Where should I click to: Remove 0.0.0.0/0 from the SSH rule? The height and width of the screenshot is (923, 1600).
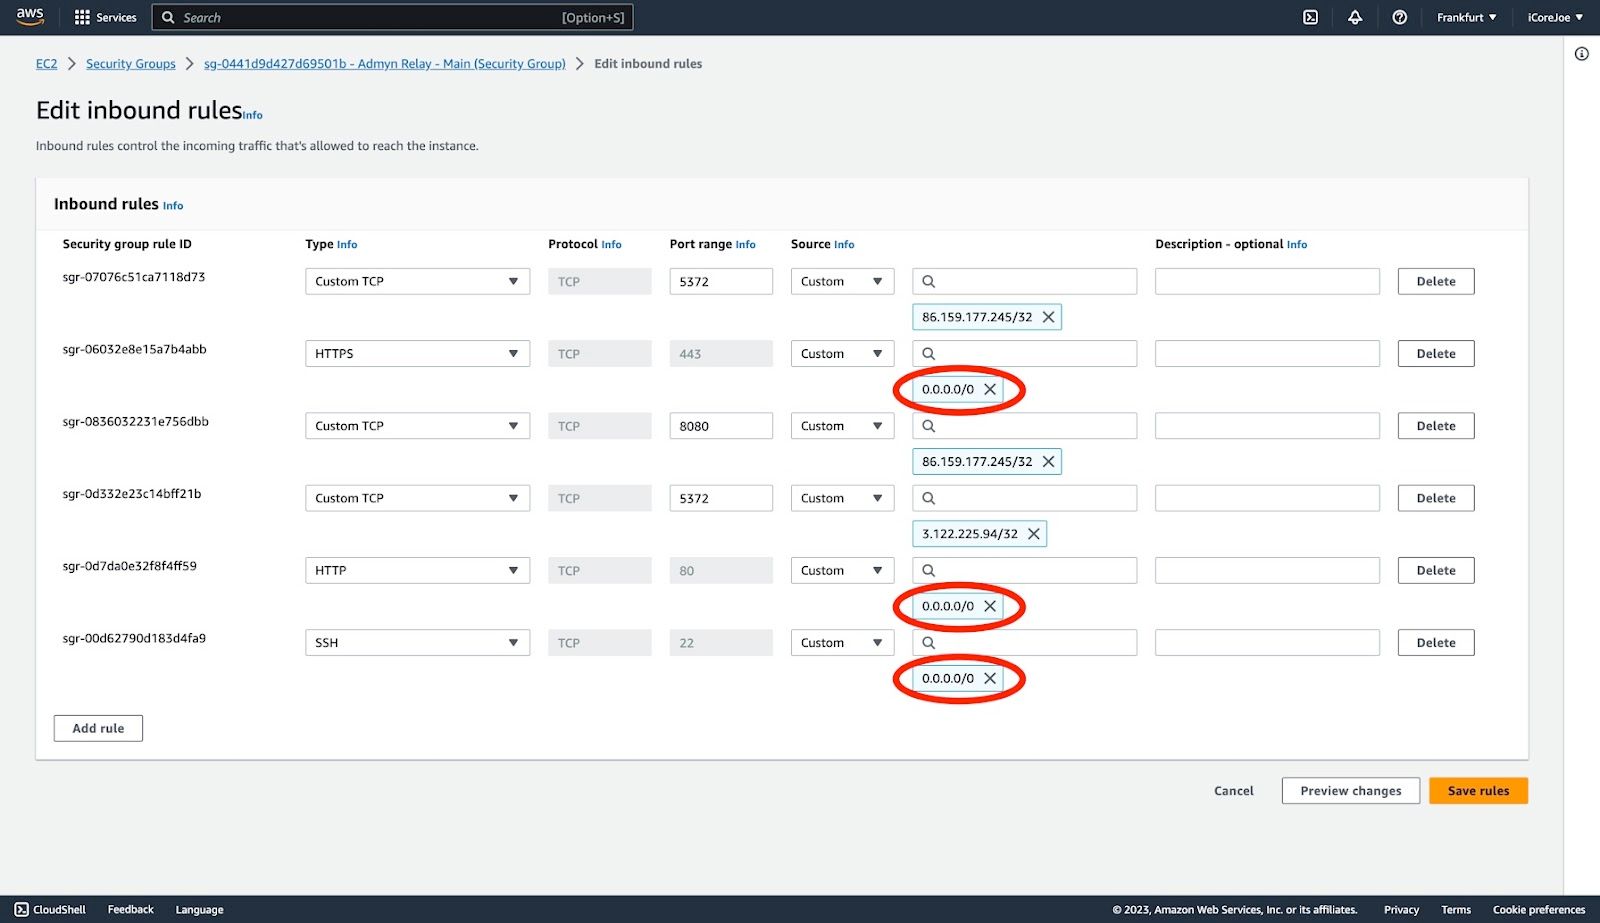point(990,678)
